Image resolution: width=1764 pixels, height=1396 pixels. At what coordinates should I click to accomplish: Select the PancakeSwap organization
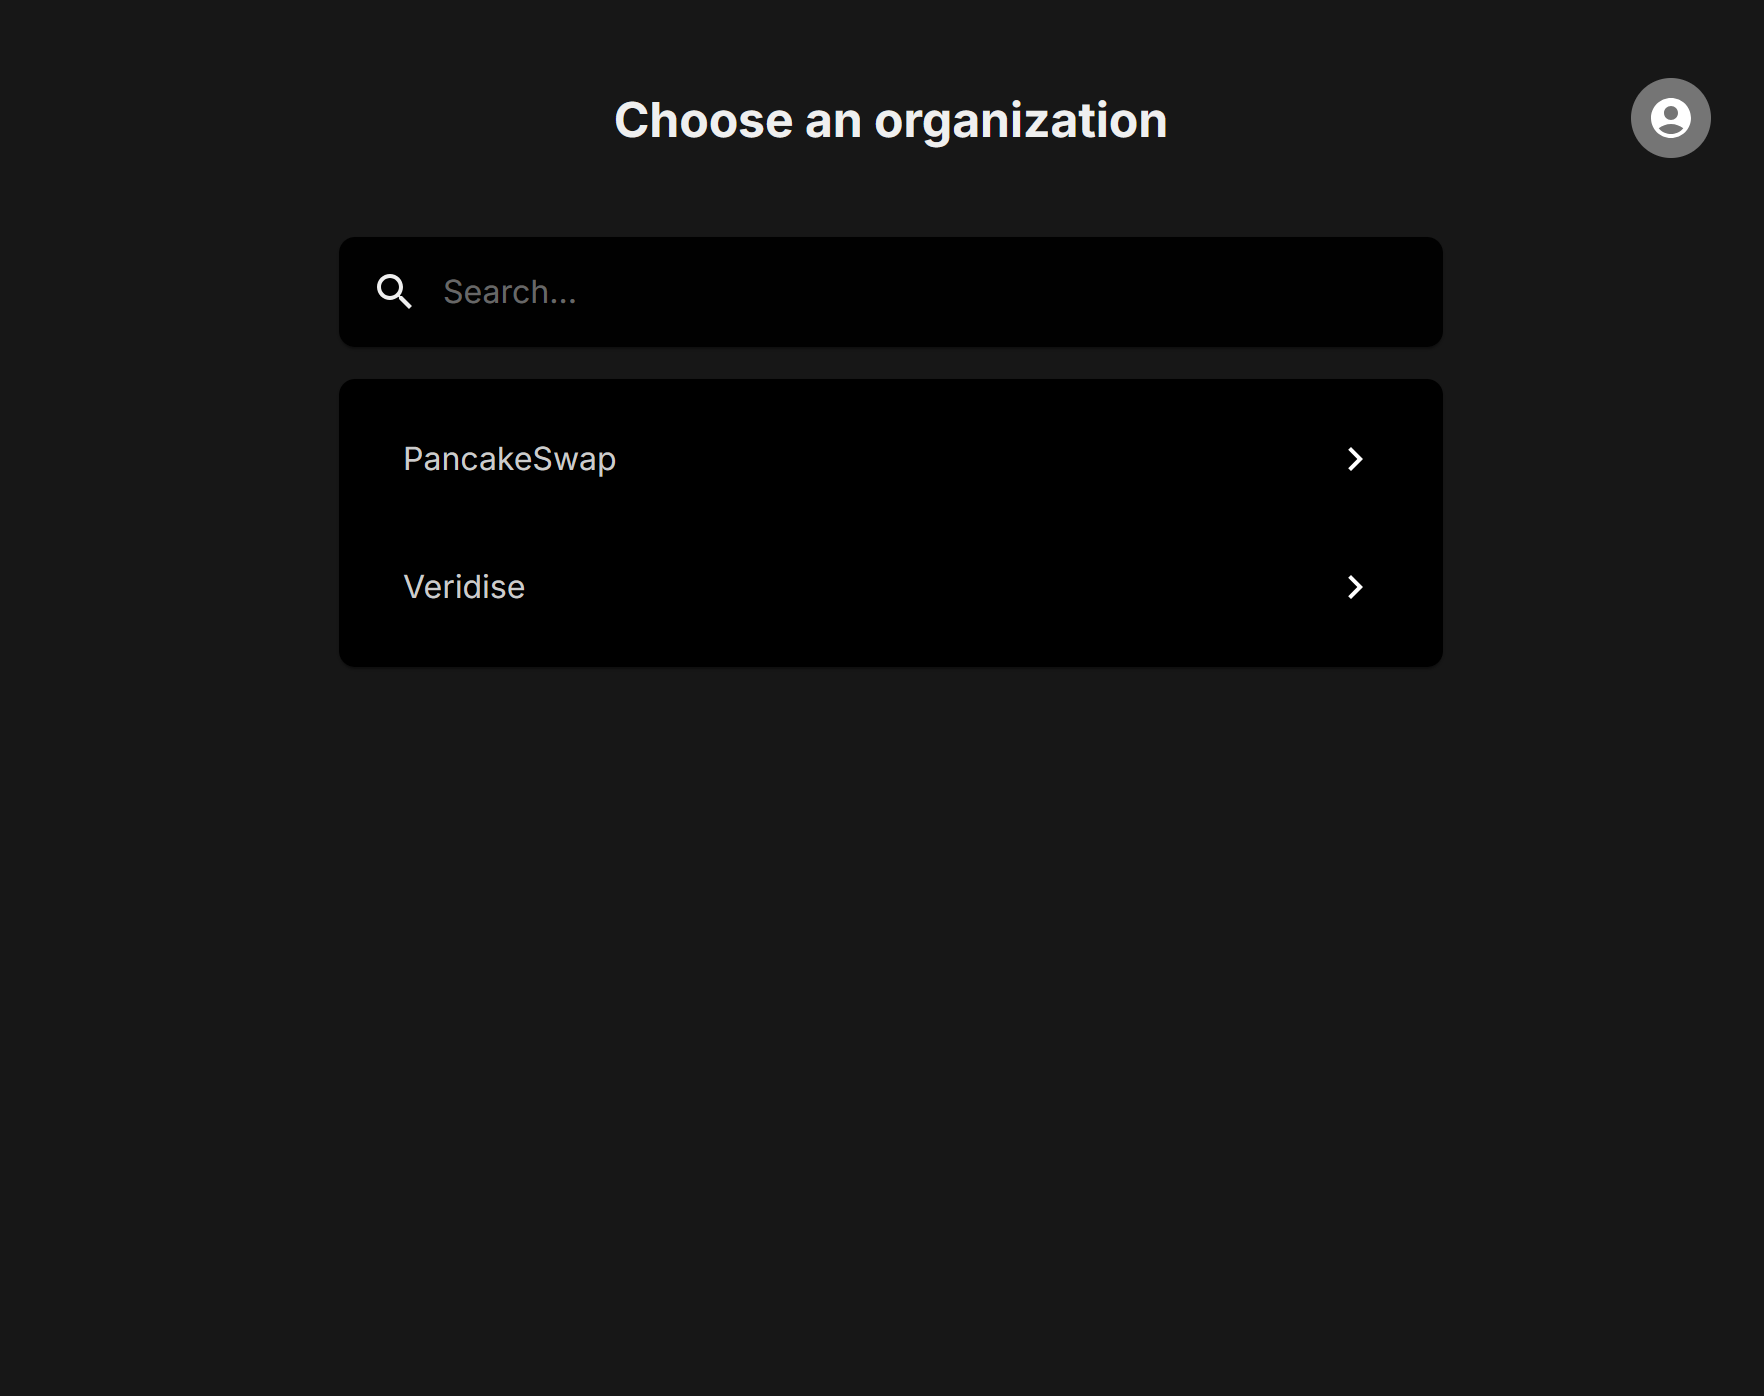pyautogui.click(x=890, y=459)
